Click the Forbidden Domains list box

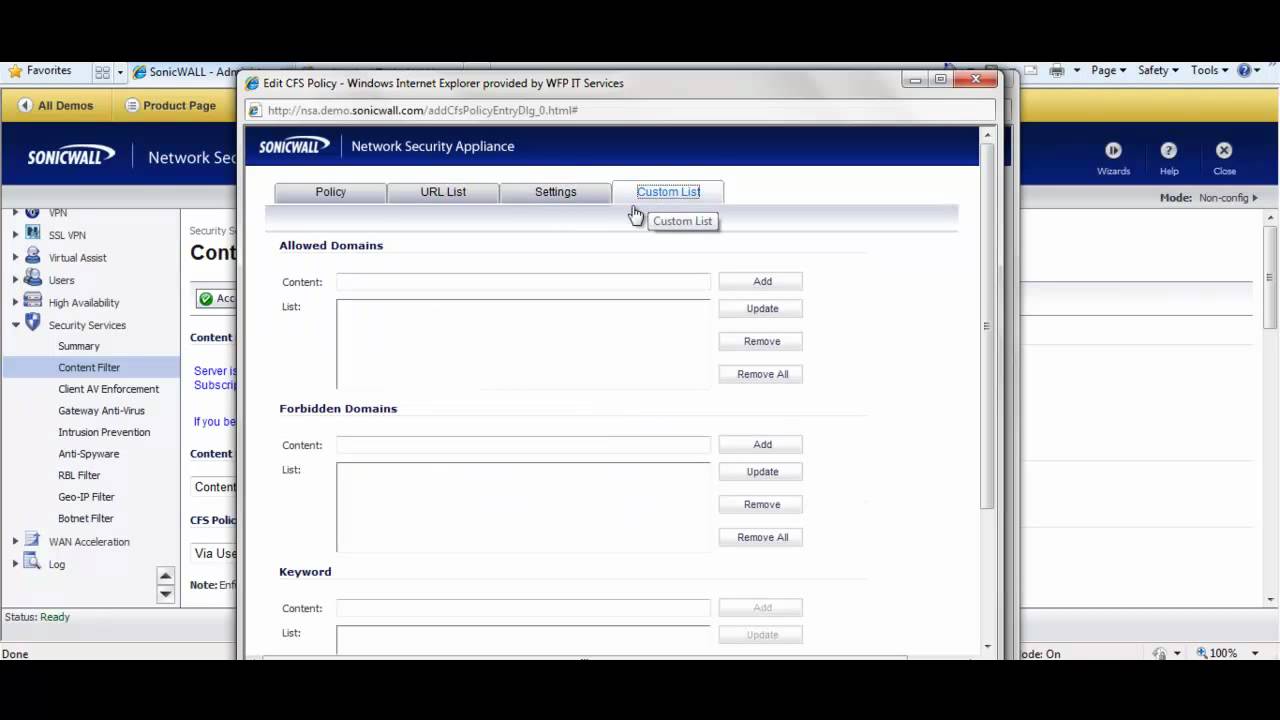coord(523,507)
